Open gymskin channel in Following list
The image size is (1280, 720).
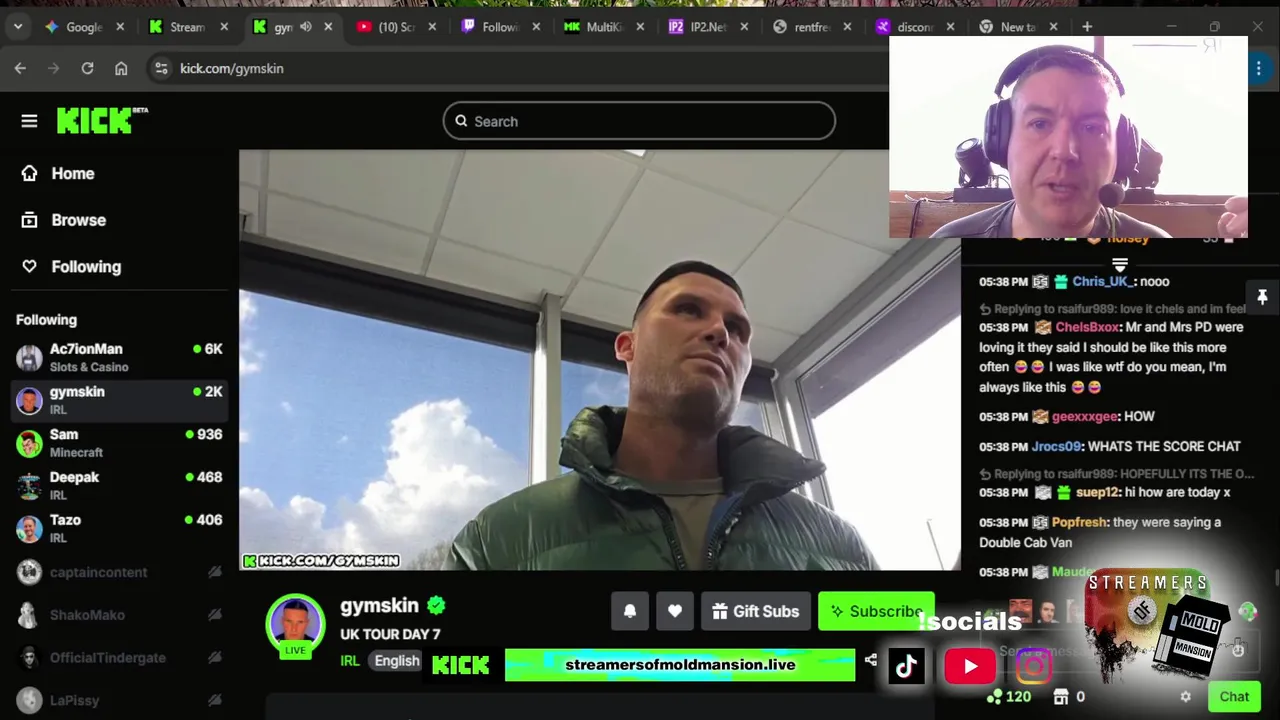pyautogui.click(x=119, y=400)
